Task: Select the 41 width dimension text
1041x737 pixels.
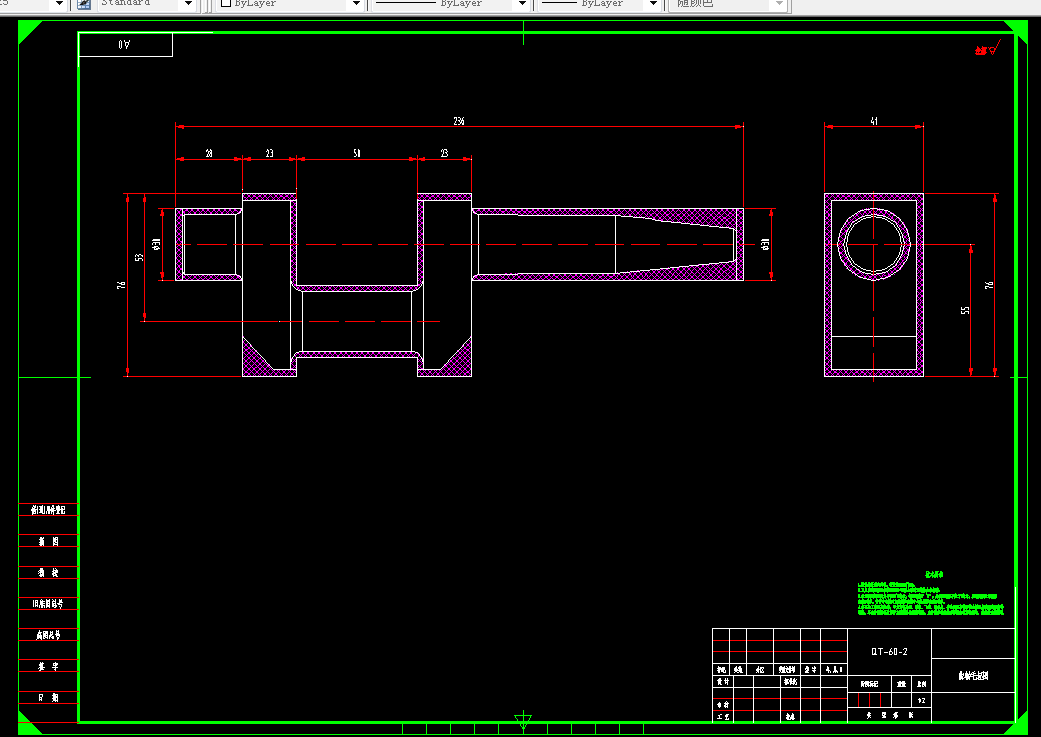Action: tap(874, 121)
